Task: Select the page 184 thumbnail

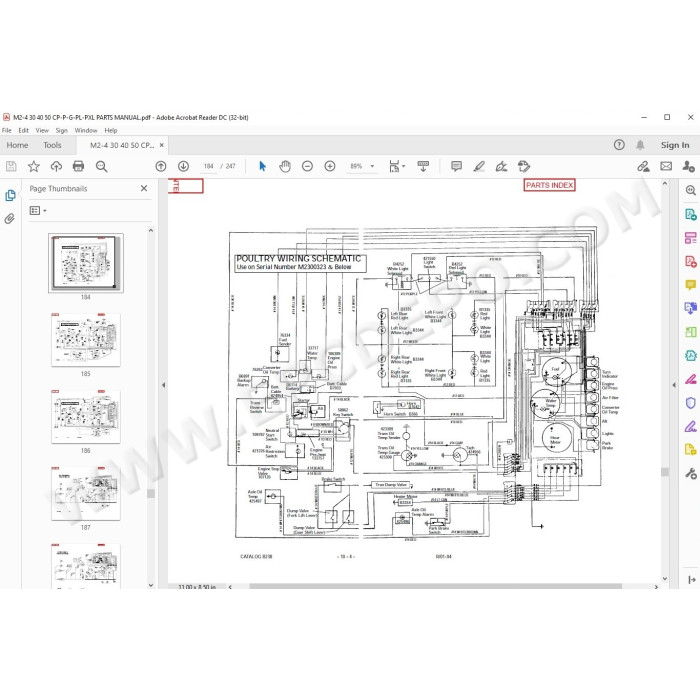Action: (86, 263)
